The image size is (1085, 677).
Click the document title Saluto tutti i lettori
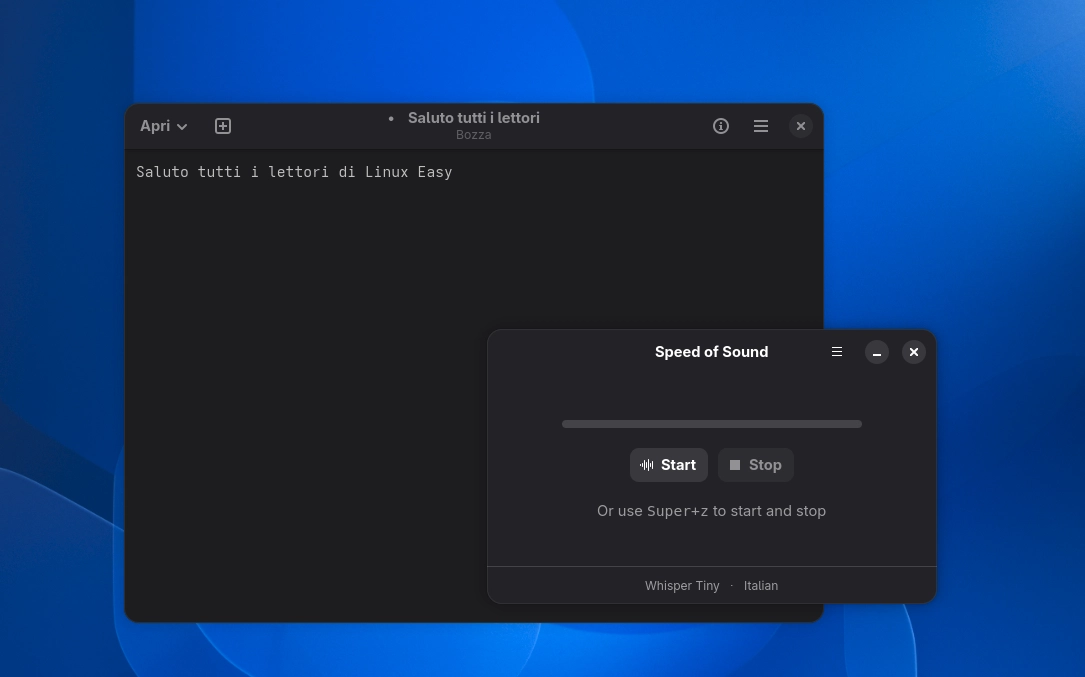(x=473, y=118)
